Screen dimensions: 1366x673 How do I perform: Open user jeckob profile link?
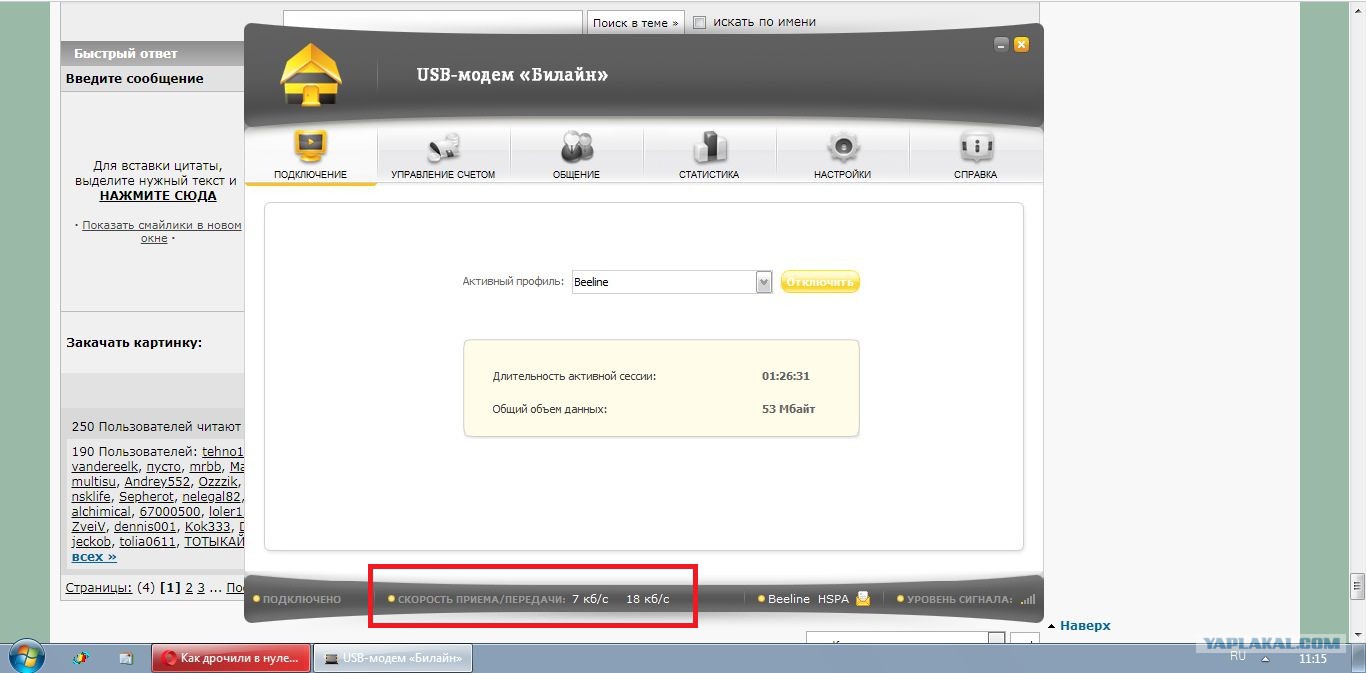coord(91,542)
